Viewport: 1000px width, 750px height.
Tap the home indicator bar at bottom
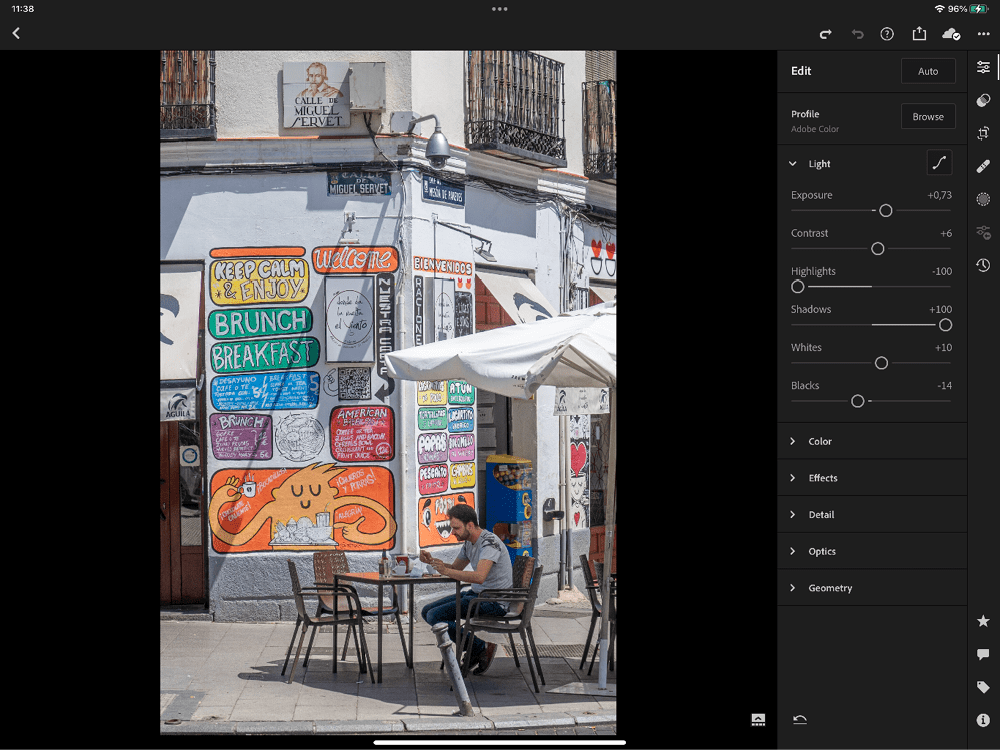[x=499, y=742]
